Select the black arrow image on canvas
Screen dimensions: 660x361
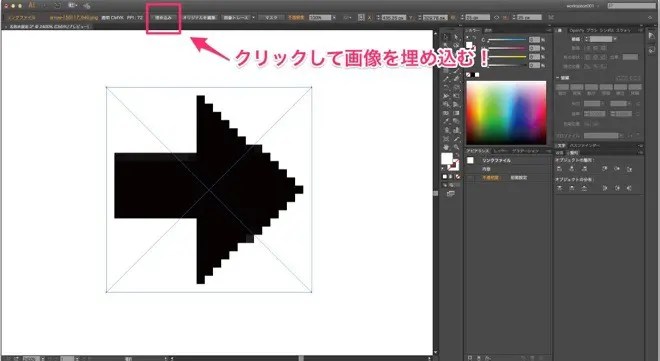pyautogui.click(x=209, y=189)
